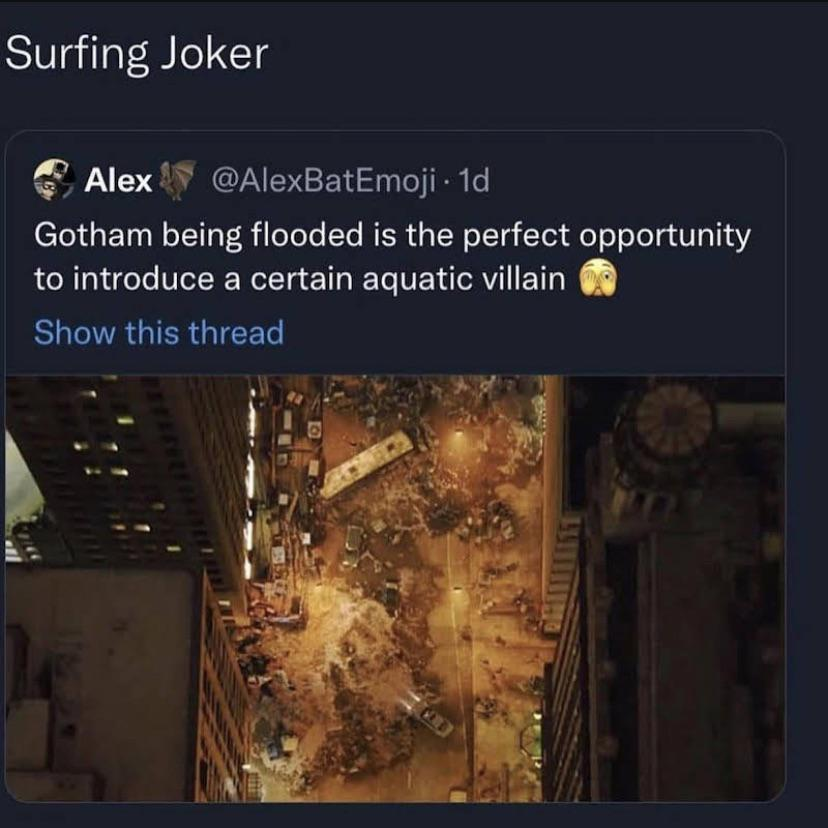Viewport: 828px width, 828px height.
Task: Click the quoted tweet's first text line
Action: tap(392, 236)
